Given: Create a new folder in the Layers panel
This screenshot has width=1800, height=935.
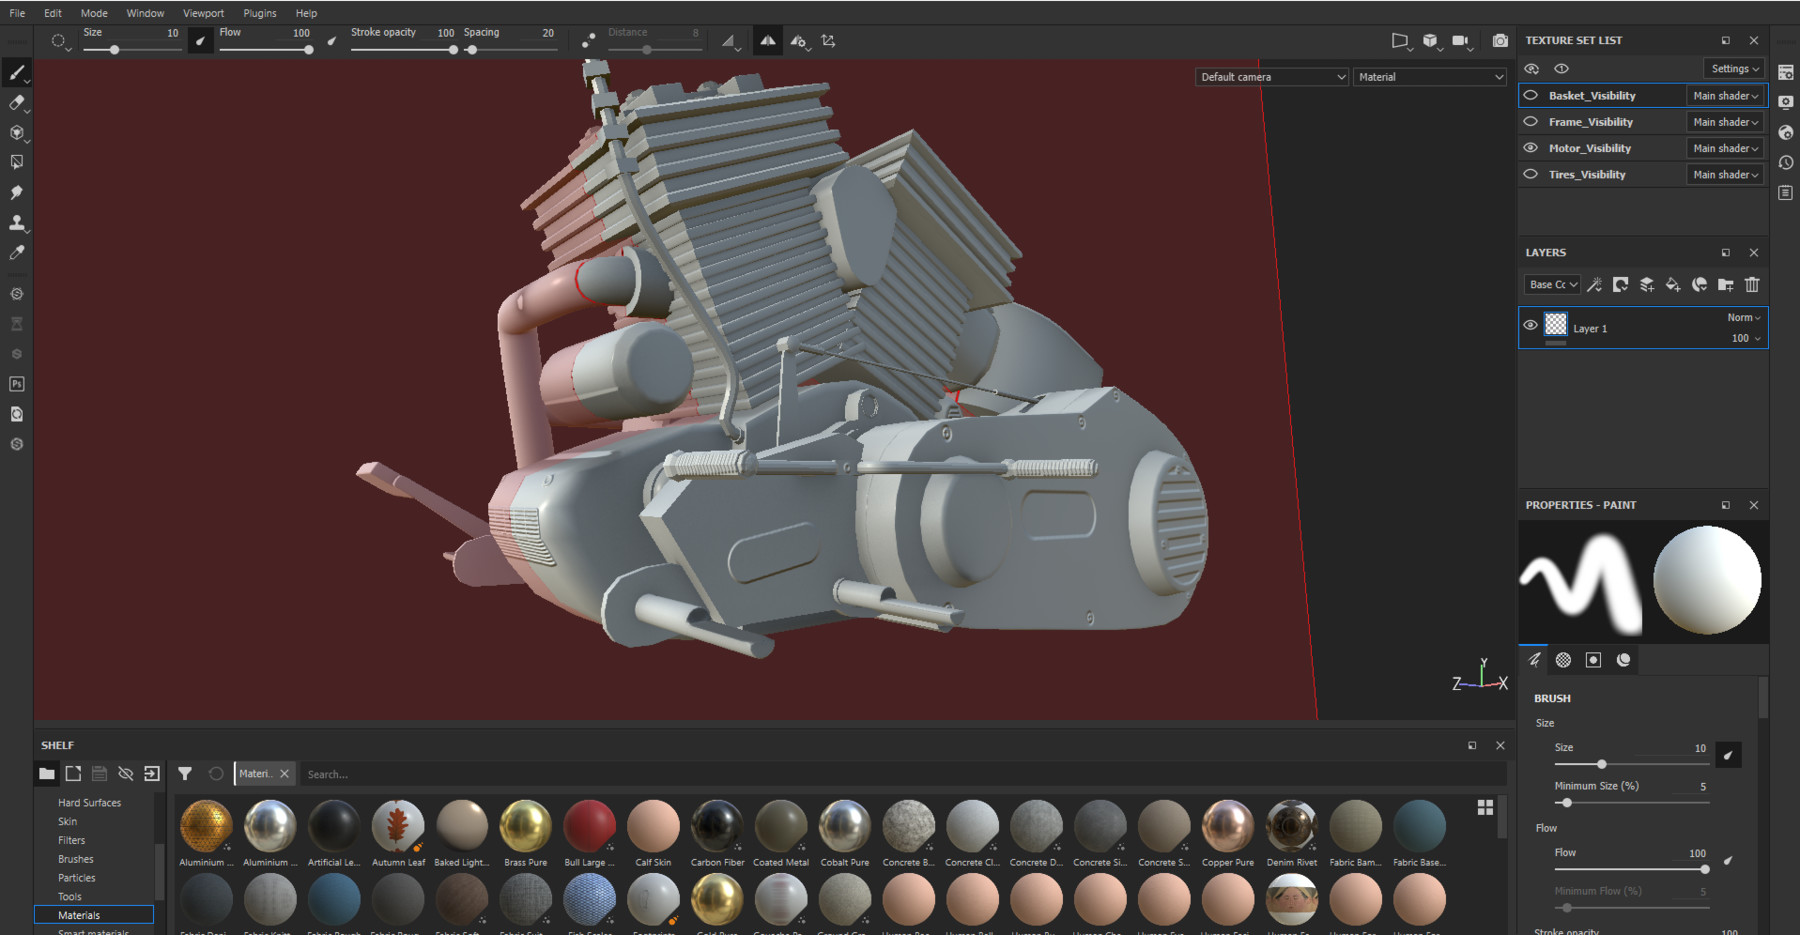Looking at the screenshot, I should 1727,284.
